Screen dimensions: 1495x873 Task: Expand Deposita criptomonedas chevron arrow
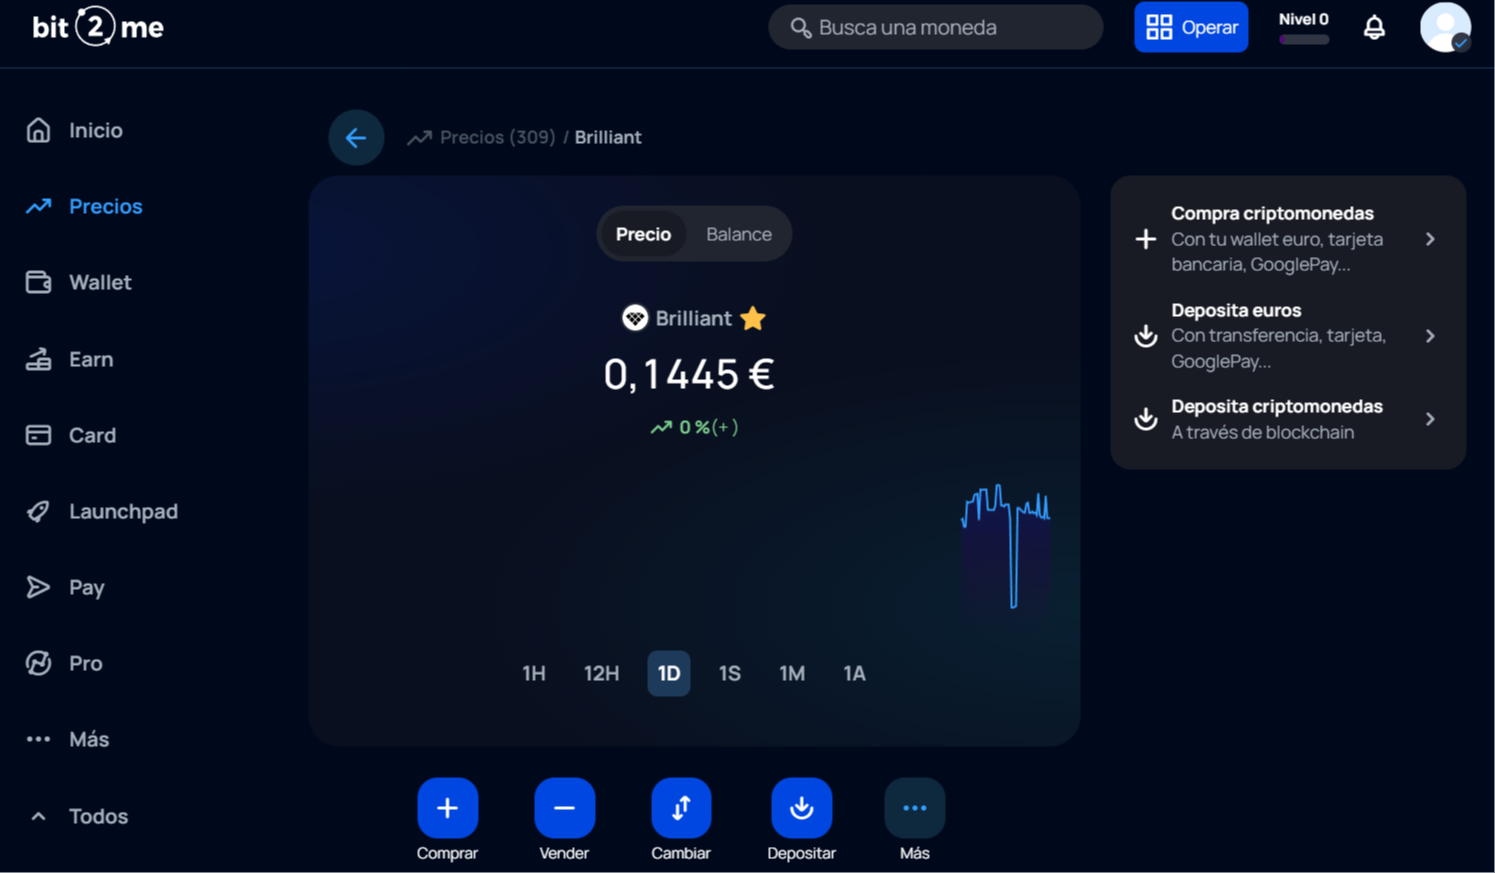point(1430,419)
